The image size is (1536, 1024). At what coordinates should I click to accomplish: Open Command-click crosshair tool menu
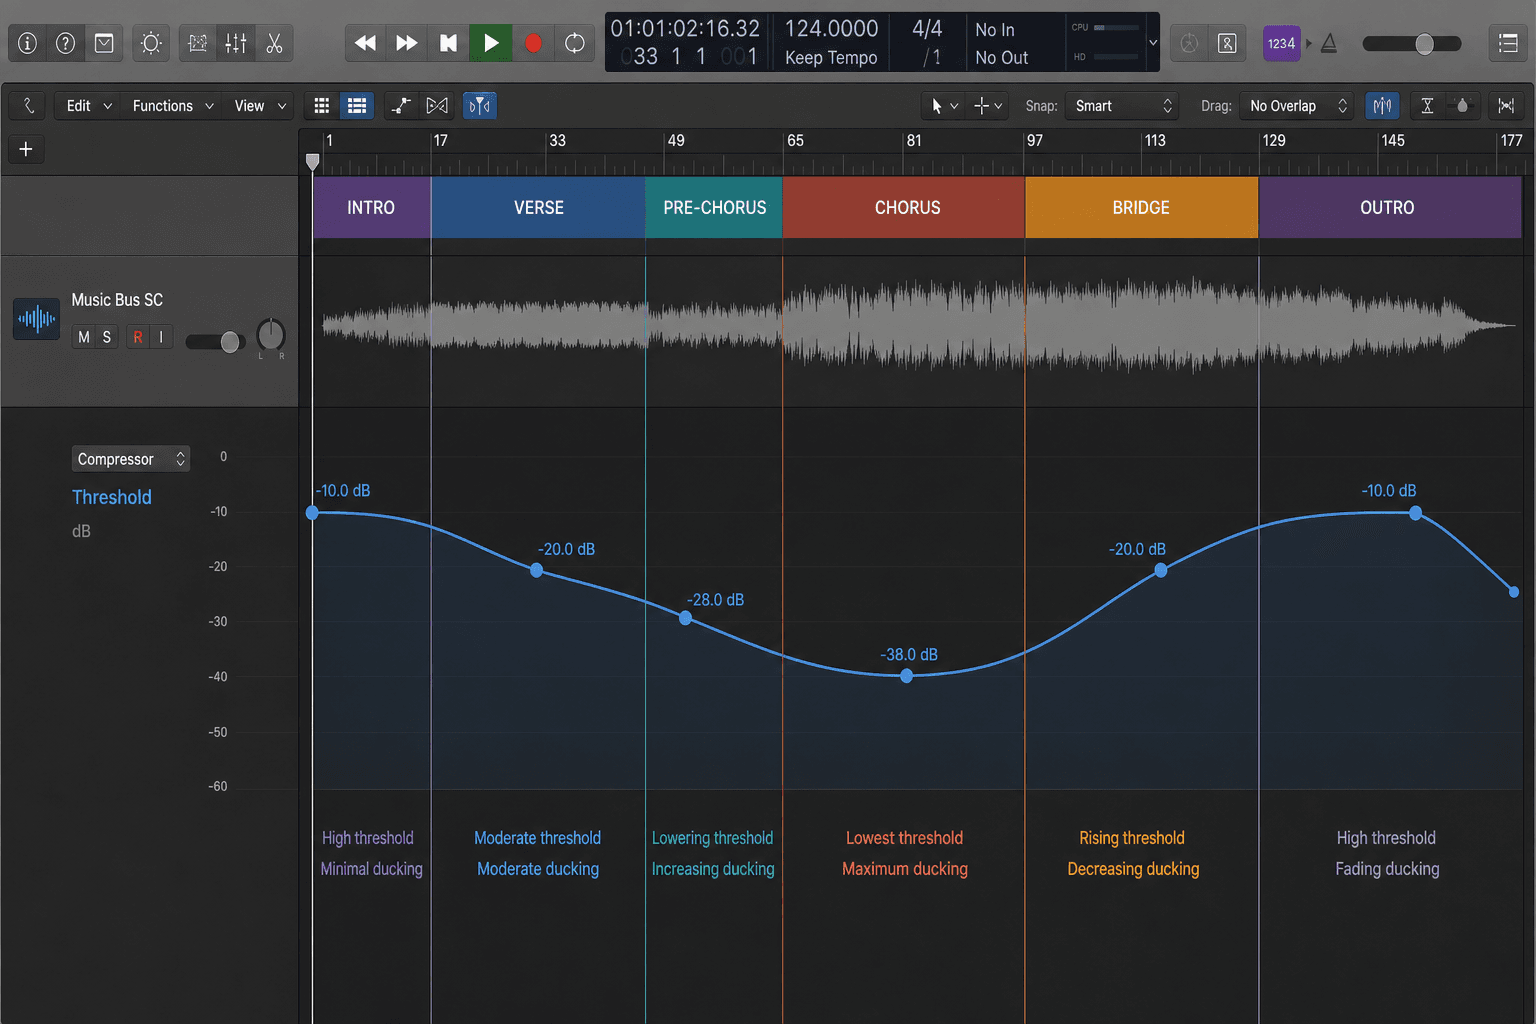[988, 106]
